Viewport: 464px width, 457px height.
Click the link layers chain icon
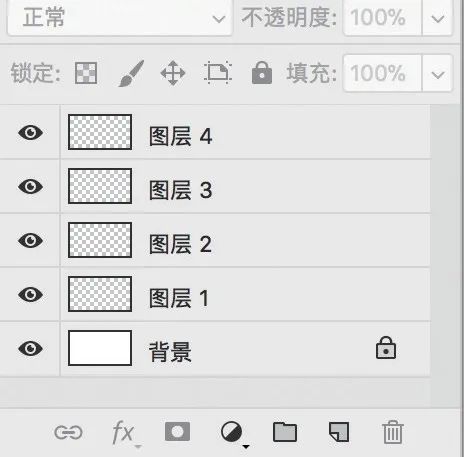tap(68, 432)
